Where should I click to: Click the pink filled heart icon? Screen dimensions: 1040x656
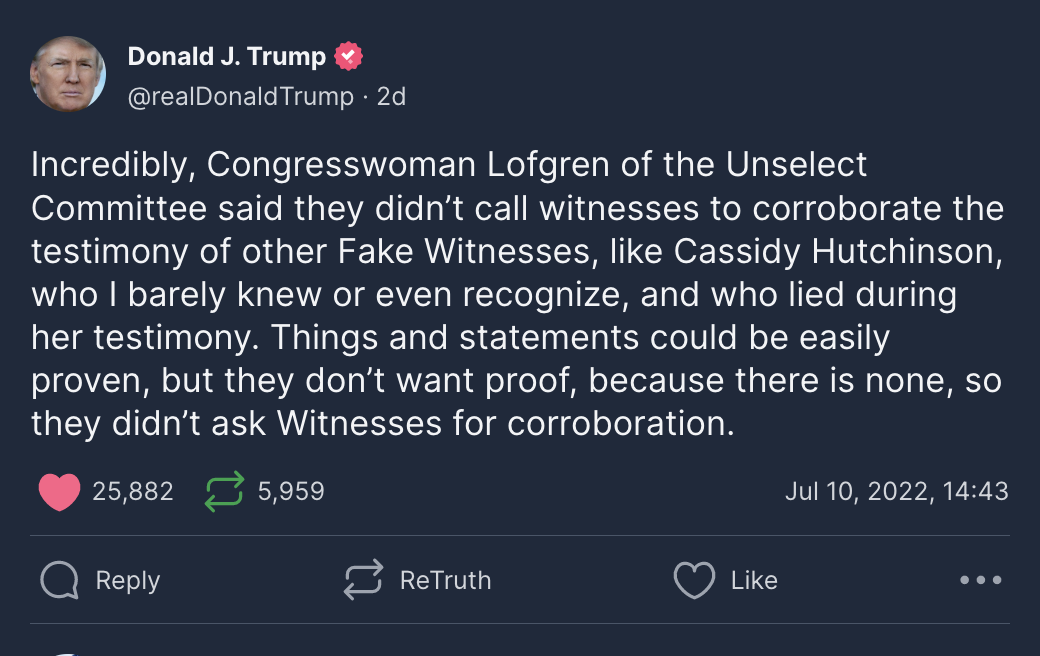pyautogui.click(x=59, y=492)
